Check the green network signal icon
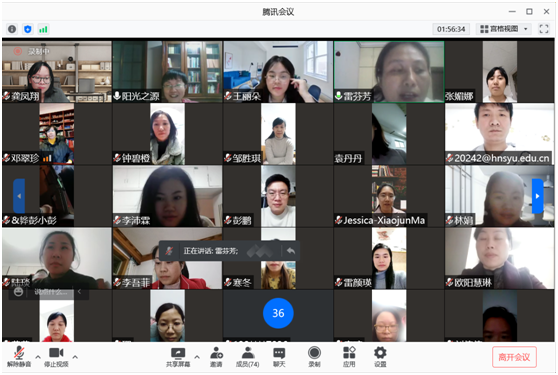The height and width of the screenshot is (375, 558). click(x=43, y=29)
